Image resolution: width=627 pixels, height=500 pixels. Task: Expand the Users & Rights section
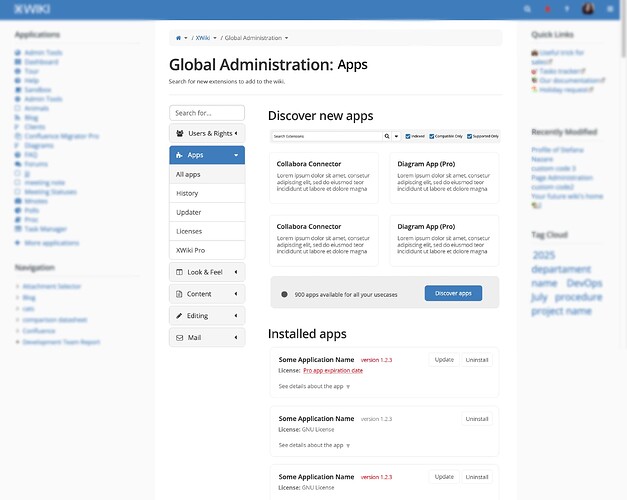click(x=236, y=133)
